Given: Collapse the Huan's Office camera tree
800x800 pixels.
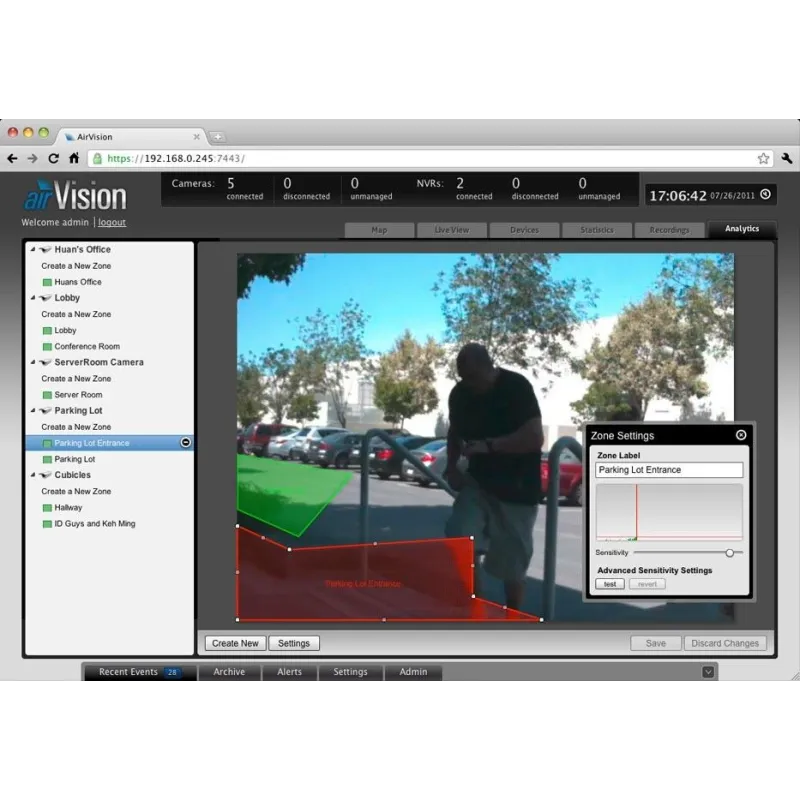Looking at the screenshot, I should pyautogui.click(x=32, y=250).
